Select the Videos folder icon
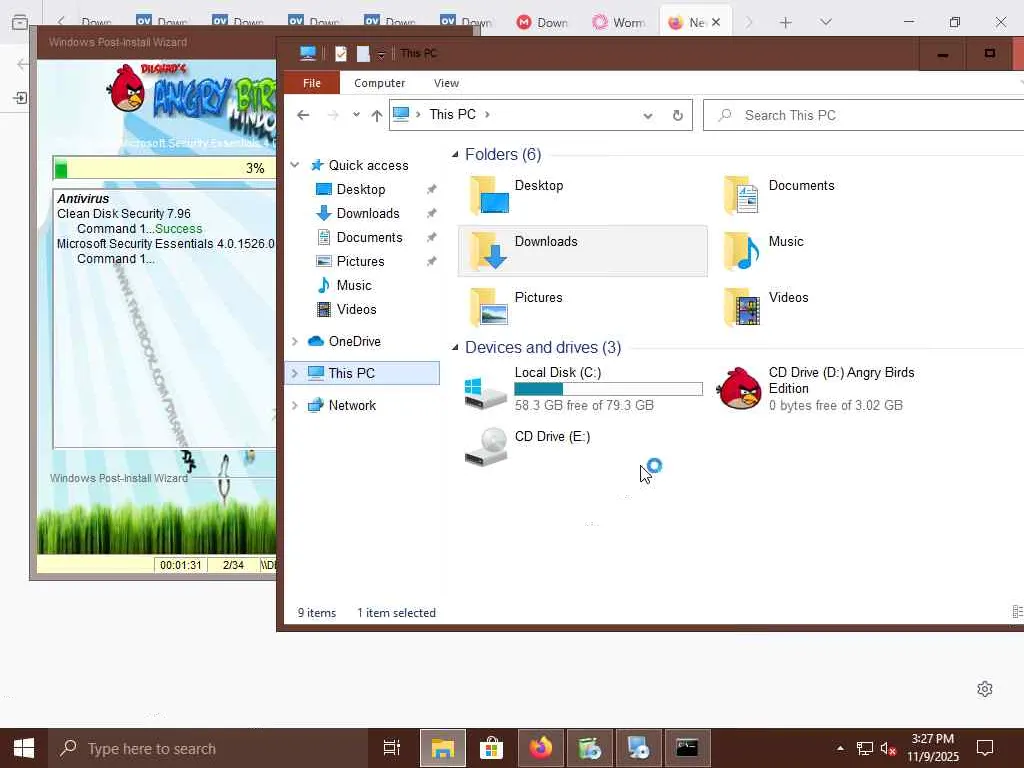Viewport: 1024px width, 768px height. (743, 307)
